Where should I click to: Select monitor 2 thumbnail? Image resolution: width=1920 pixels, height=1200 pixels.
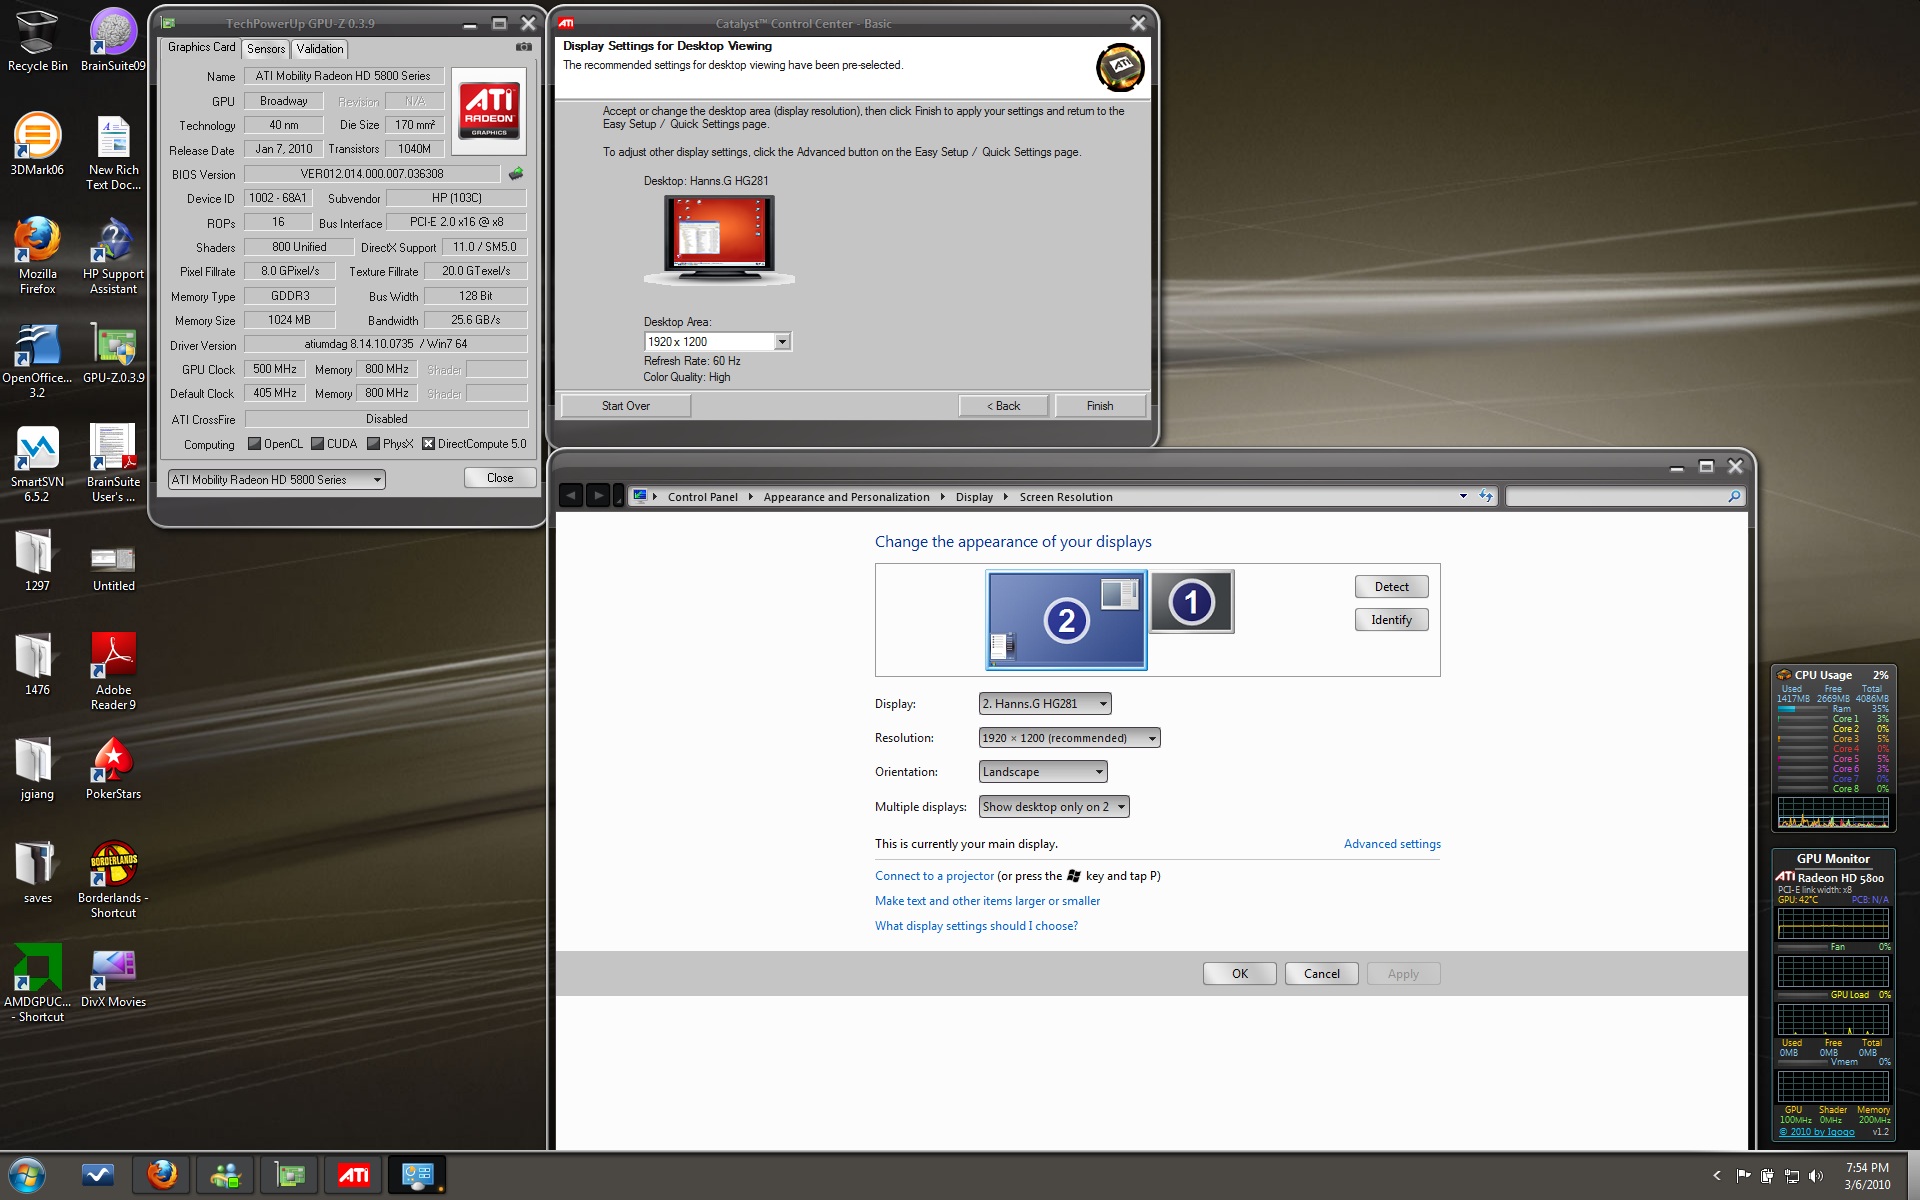coord(1066,620)
